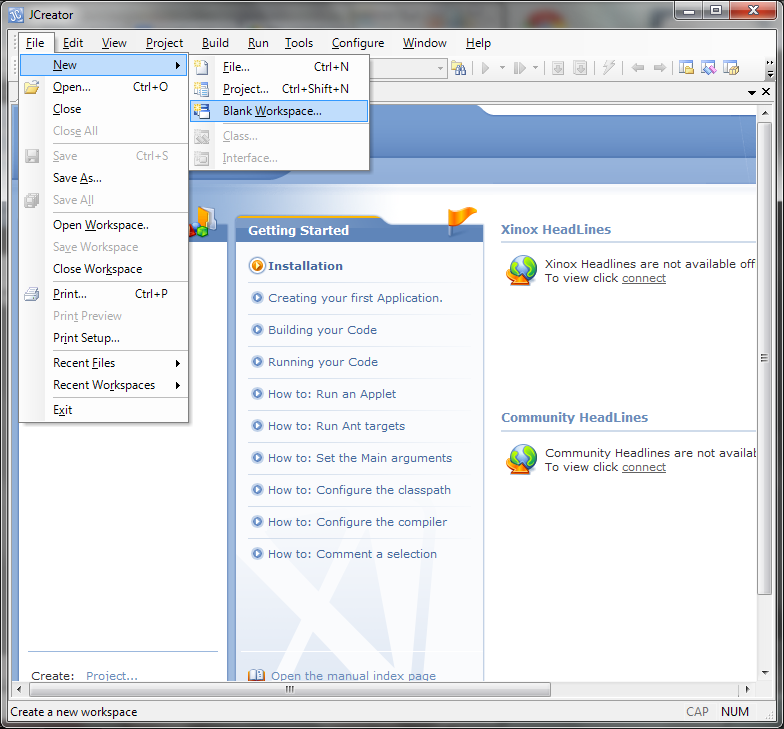Select Save As... in File menu

click(104, 178)
